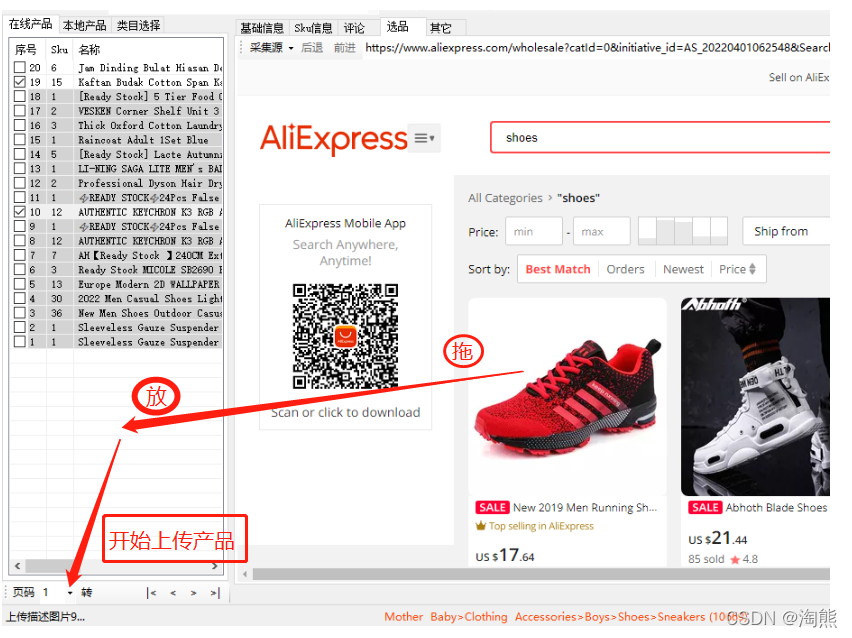Switch to 在线产品 tab
The width and height of the screenshot is (852, 638).
coord(30,24)
